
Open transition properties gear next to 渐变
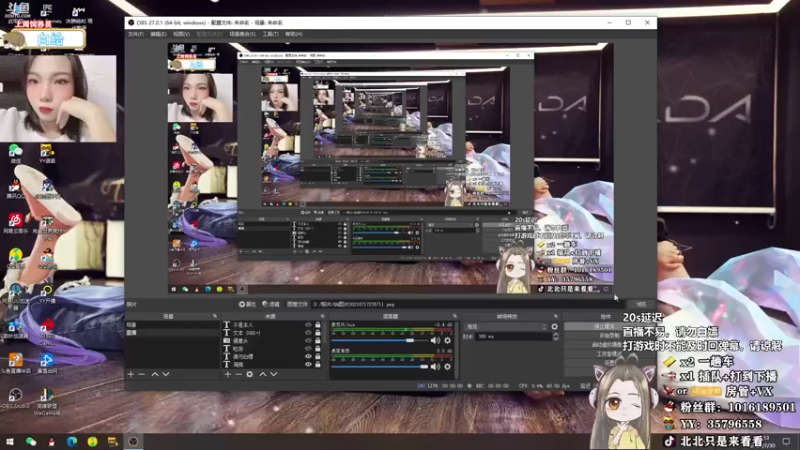click(555, 327)
